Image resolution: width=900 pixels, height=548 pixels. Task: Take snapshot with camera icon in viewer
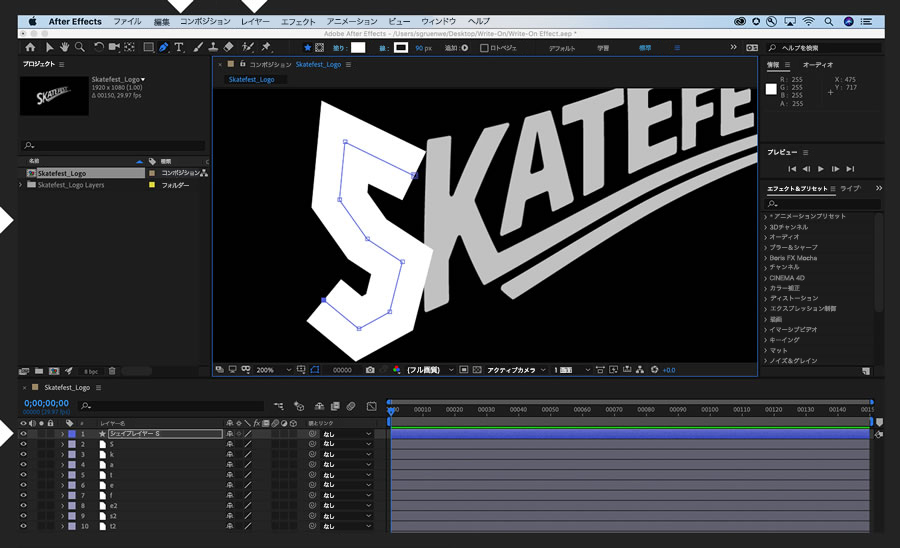(370, 370)
